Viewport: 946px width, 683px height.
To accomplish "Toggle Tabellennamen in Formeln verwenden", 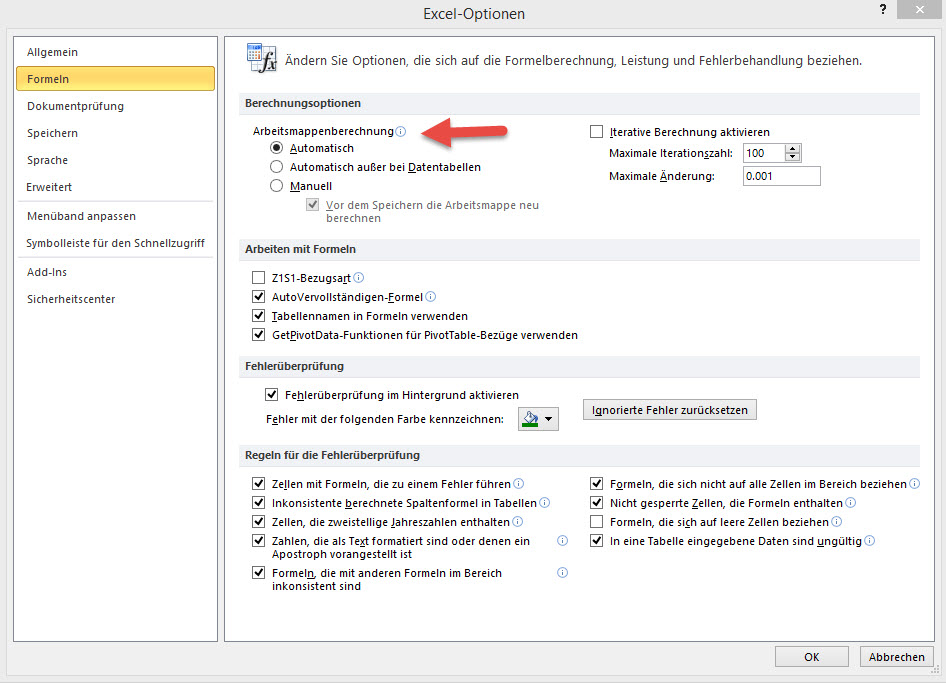I will click(258, 316).
